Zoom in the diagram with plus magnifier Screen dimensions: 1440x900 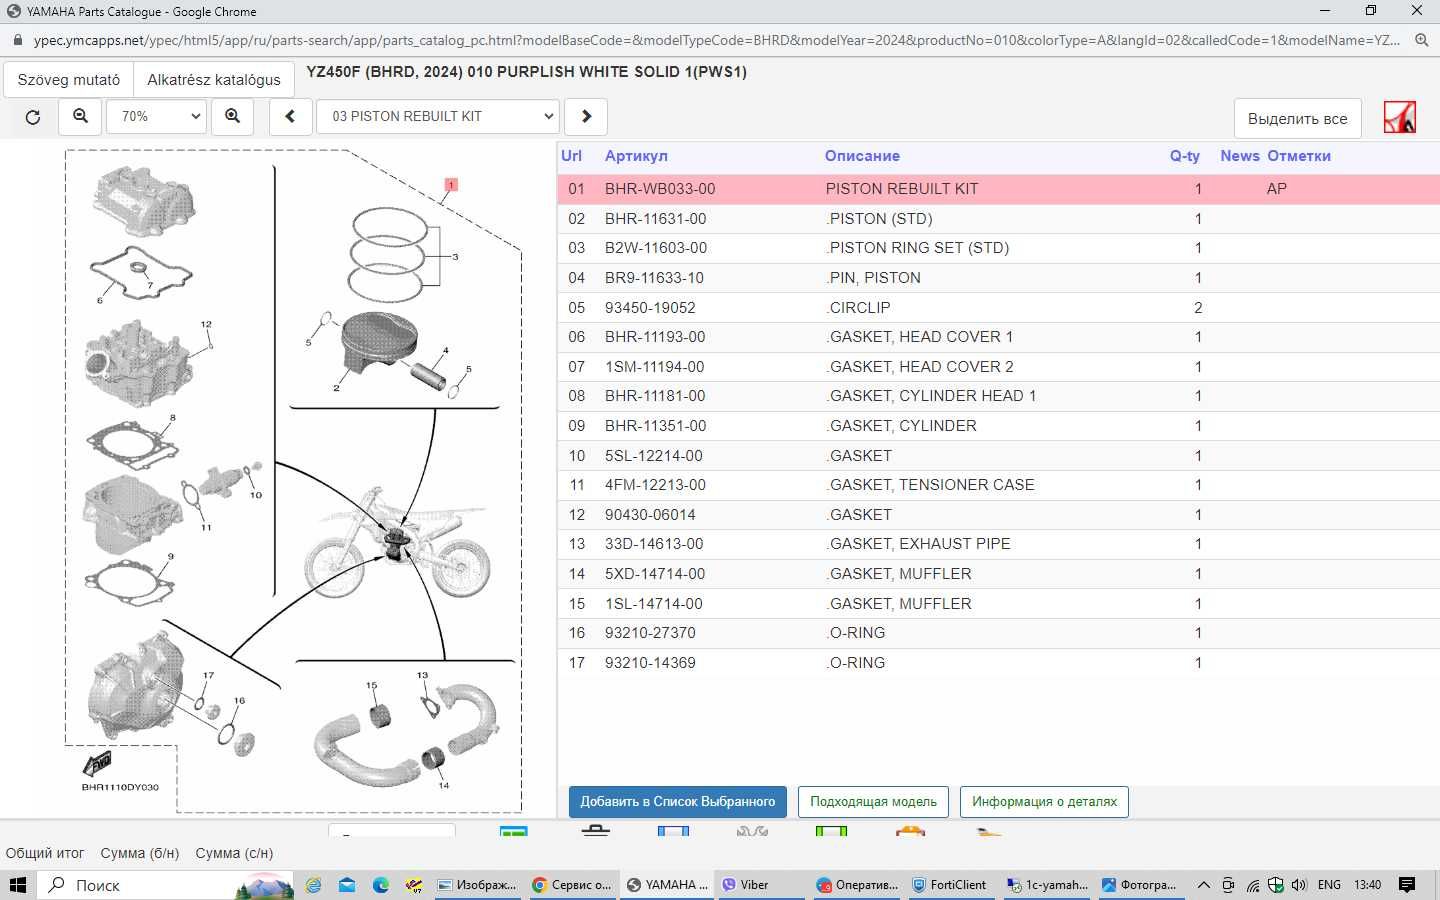point(232,116)
